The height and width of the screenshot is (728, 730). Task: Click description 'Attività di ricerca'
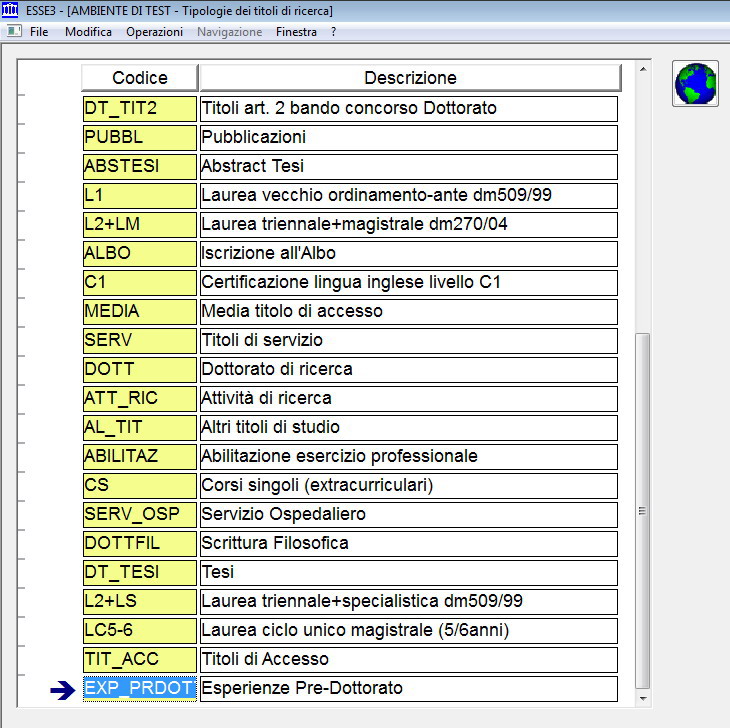(409, 398)
